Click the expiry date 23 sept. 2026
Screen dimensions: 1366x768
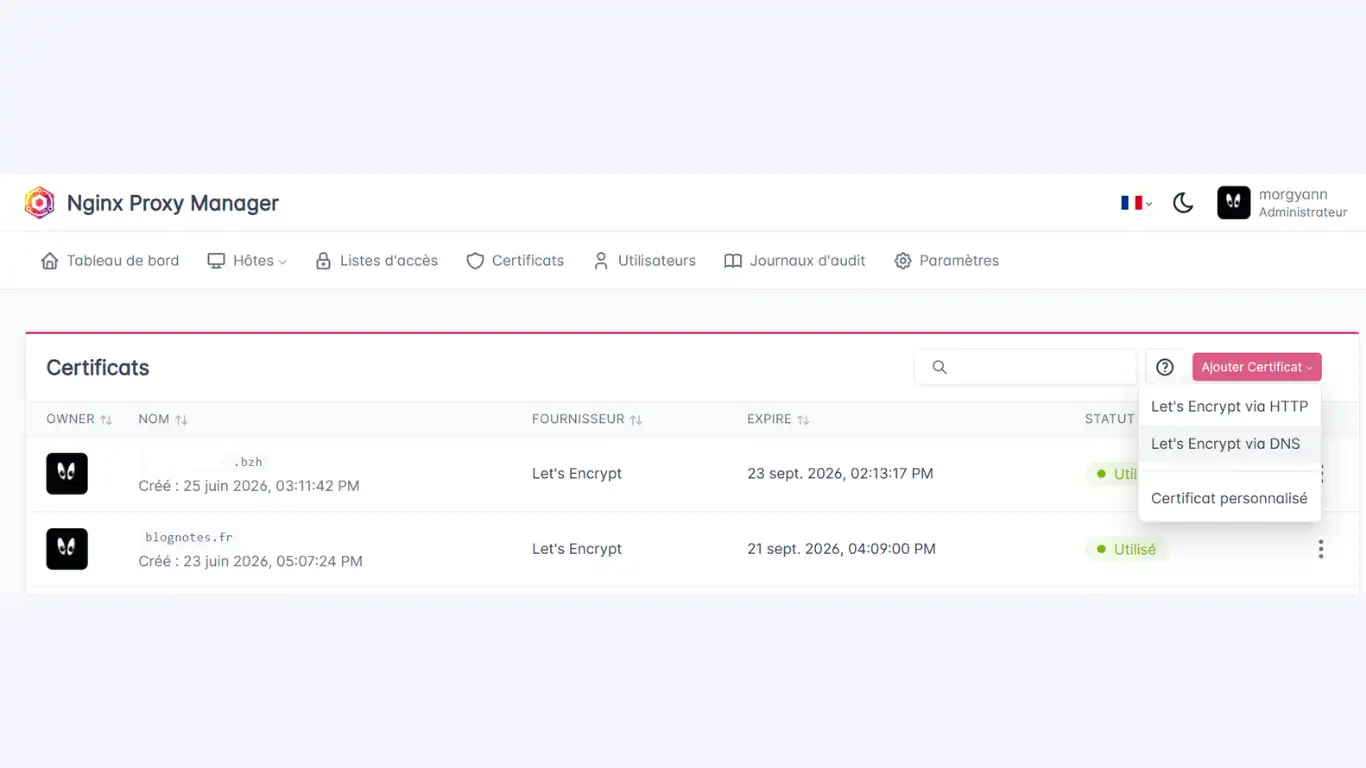click(840, 473)
